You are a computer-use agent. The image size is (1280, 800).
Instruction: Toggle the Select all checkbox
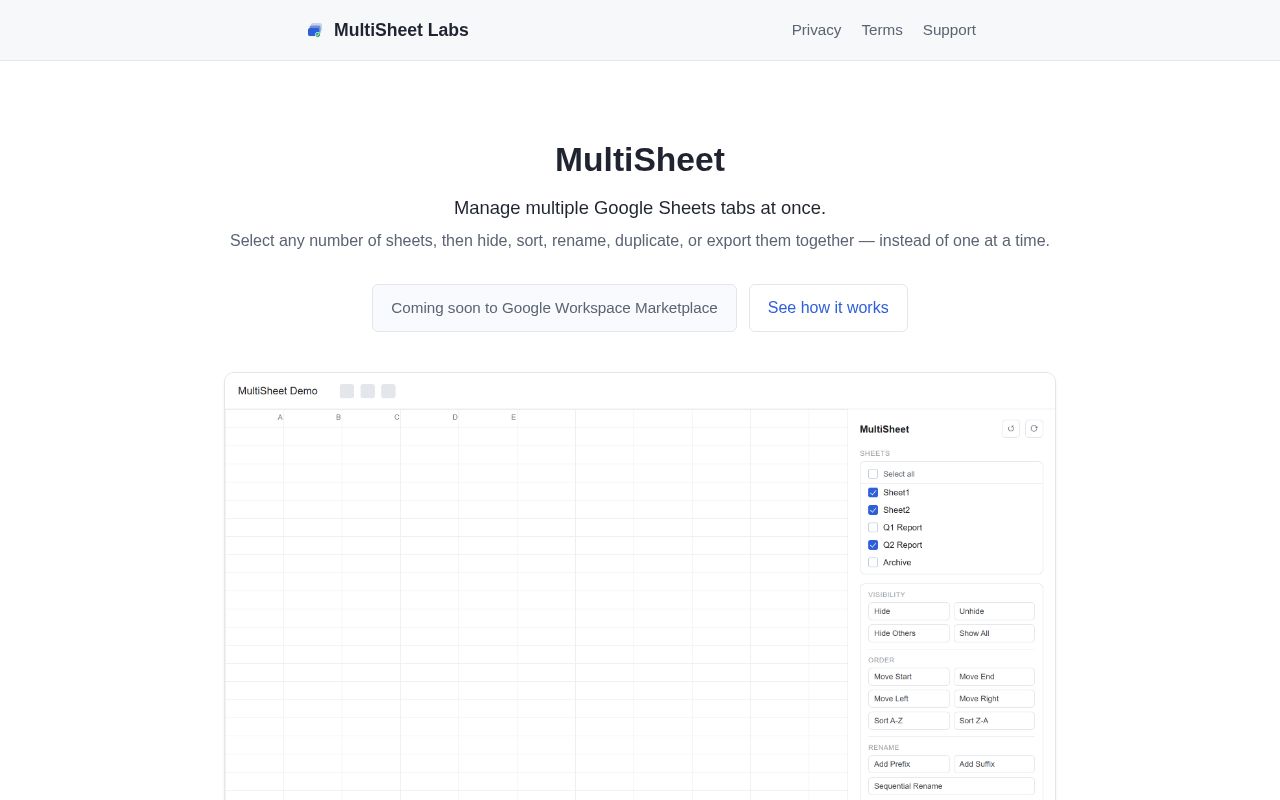coord(873,474)
